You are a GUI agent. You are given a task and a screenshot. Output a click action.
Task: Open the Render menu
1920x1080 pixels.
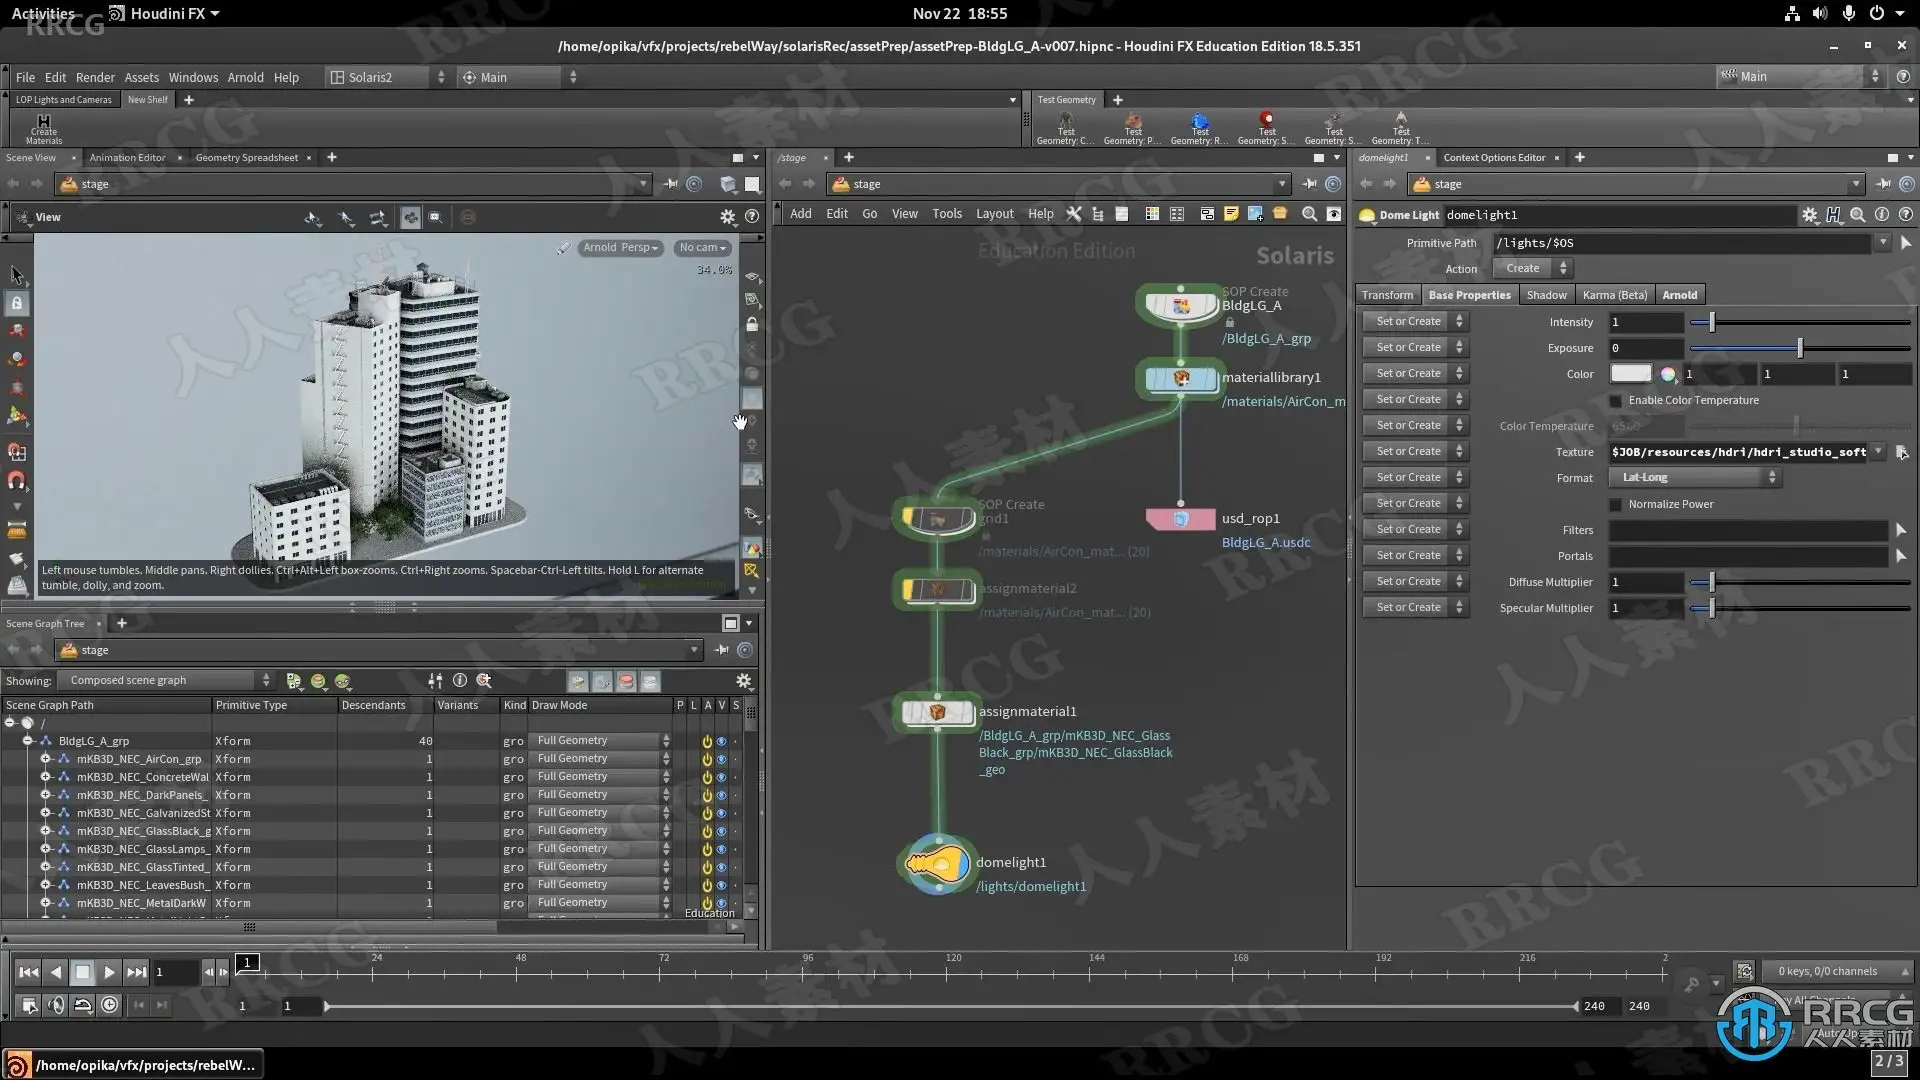(x=95, y=77)
